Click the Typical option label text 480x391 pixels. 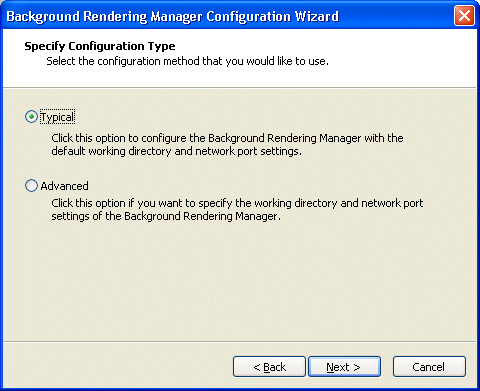click(x=57, y=117)
